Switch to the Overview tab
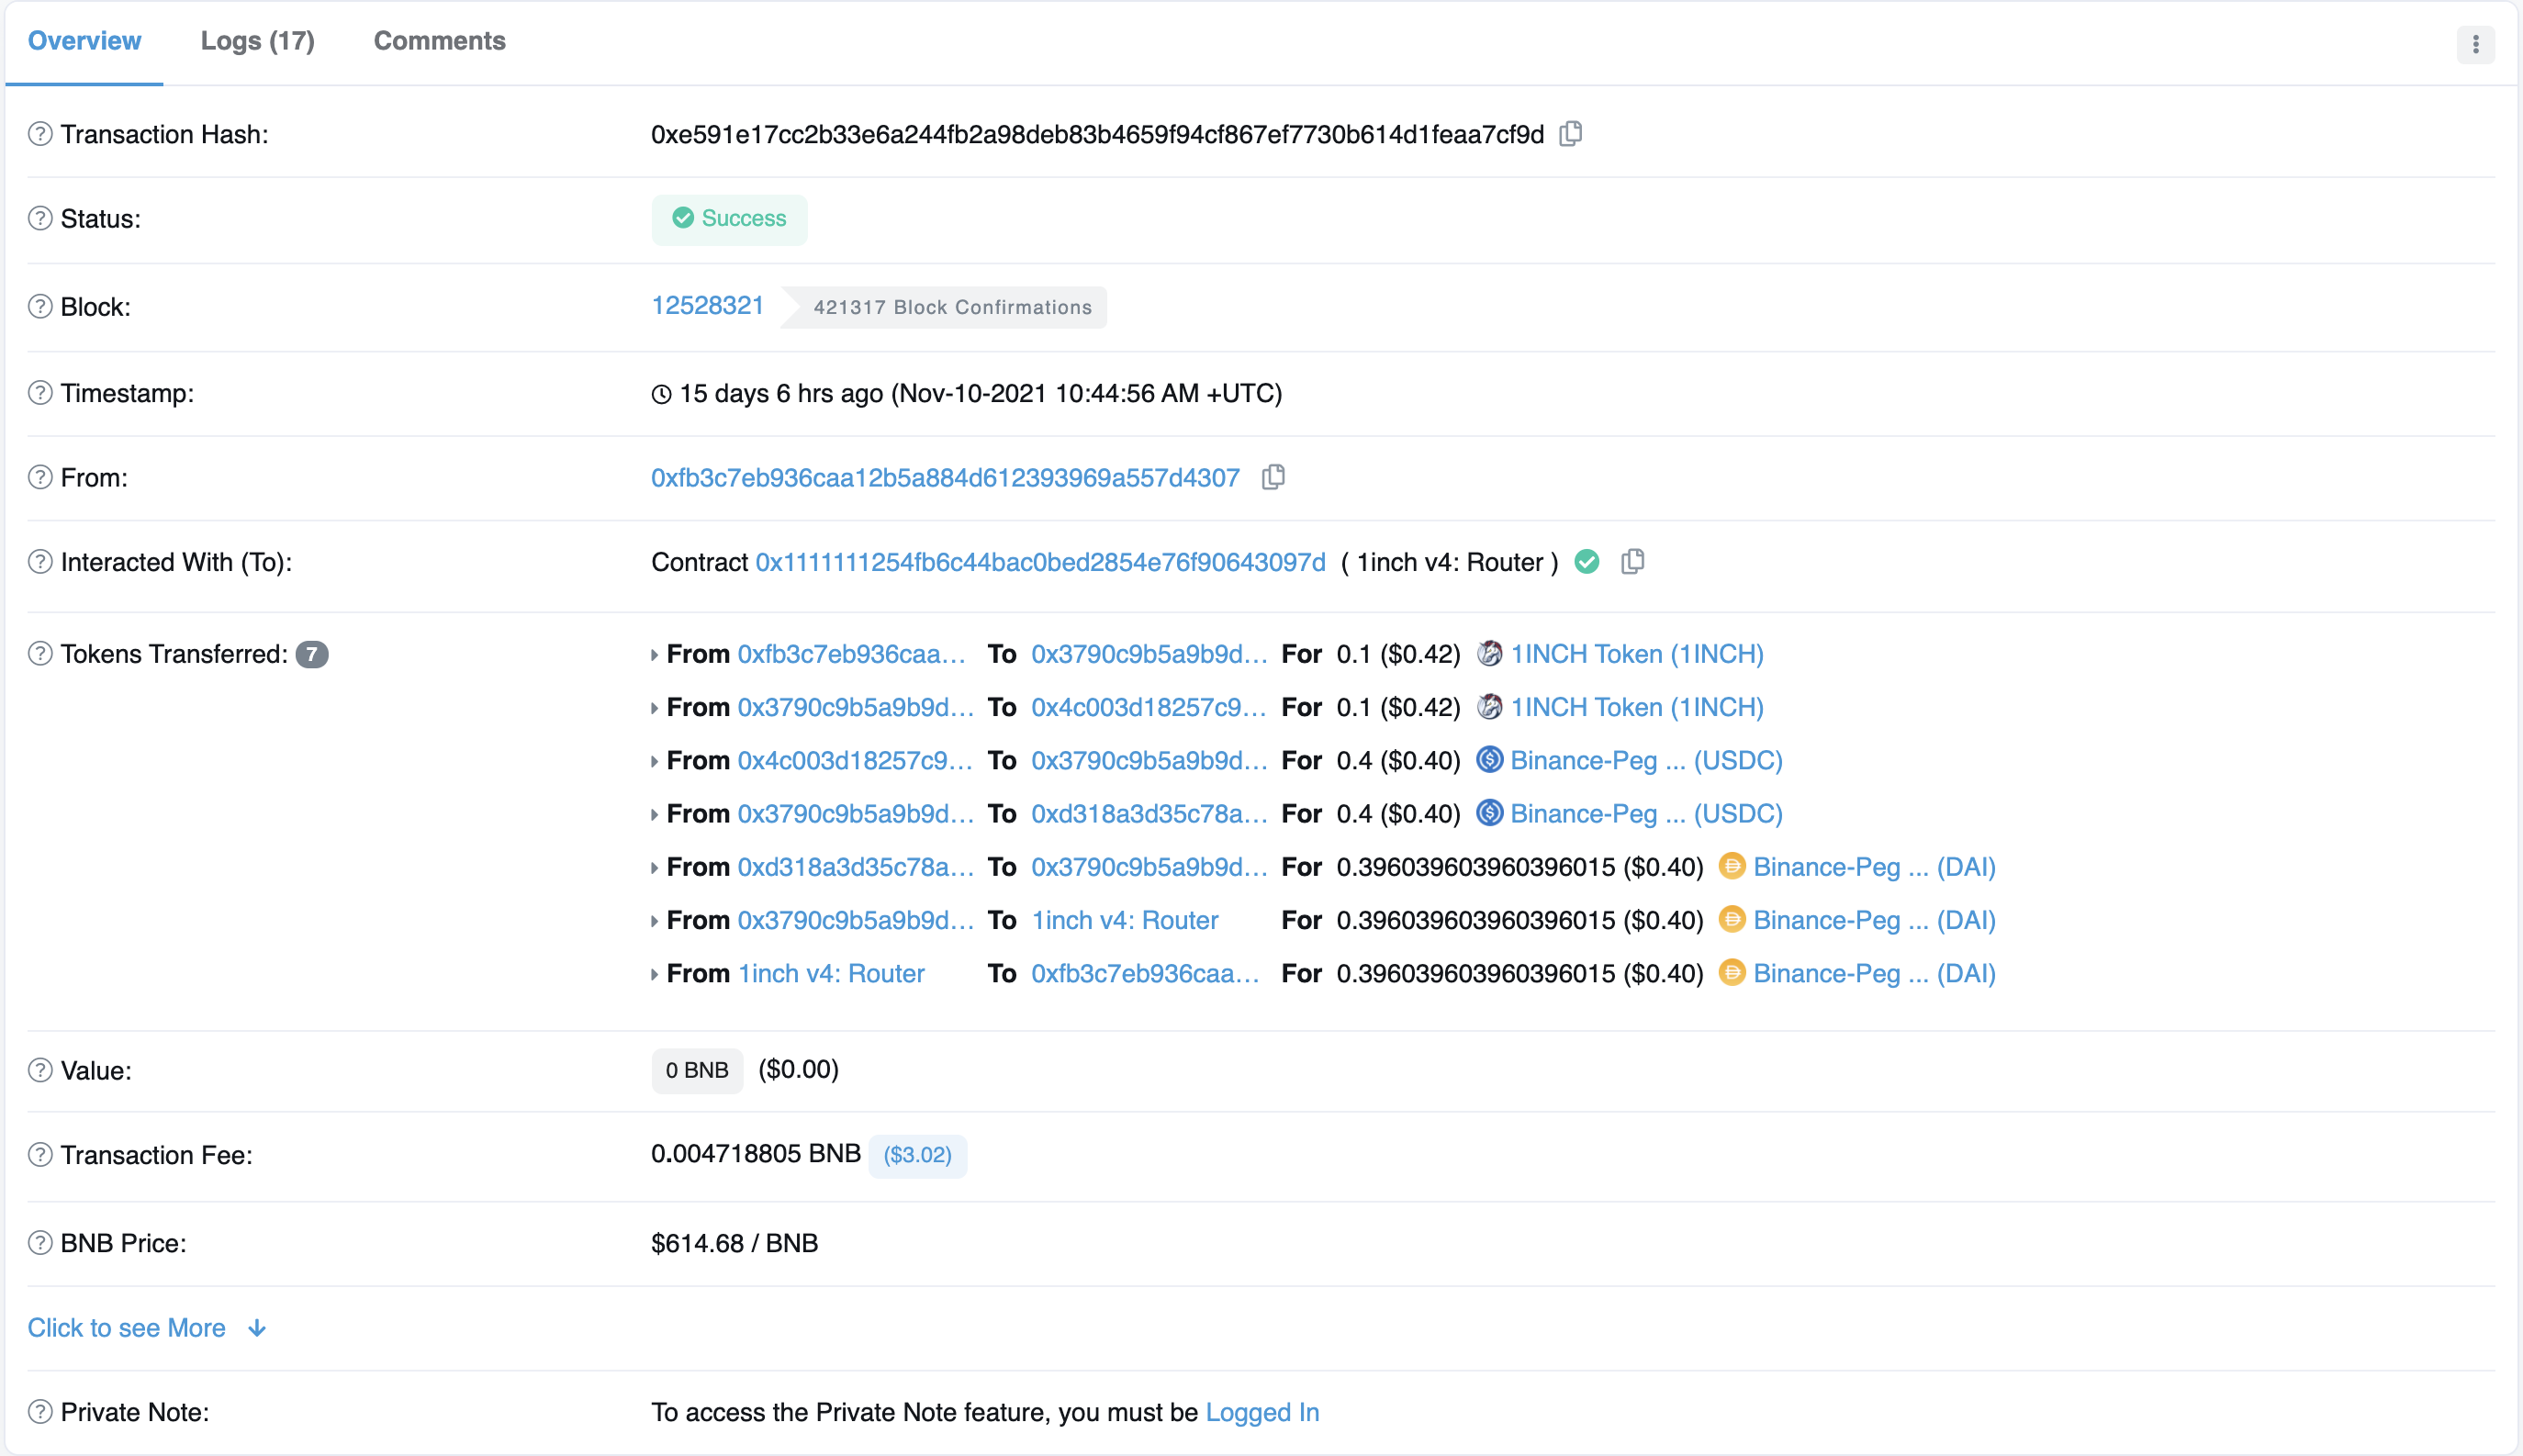 (x=84, y=41)
